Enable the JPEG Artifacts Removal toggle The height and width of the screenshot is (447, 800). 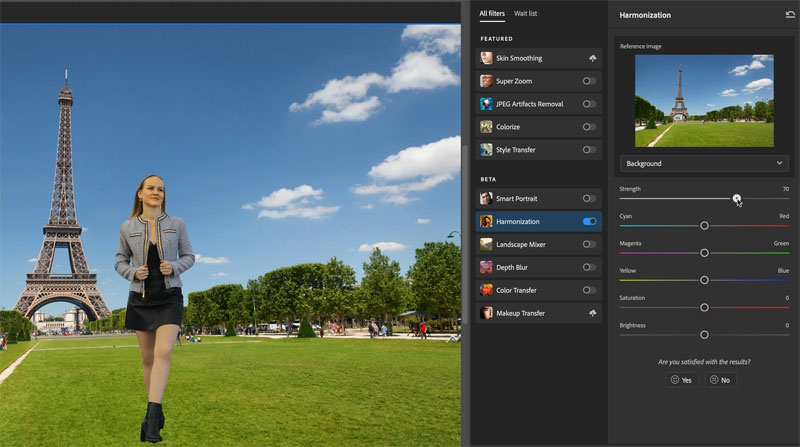tap(589, 104)
